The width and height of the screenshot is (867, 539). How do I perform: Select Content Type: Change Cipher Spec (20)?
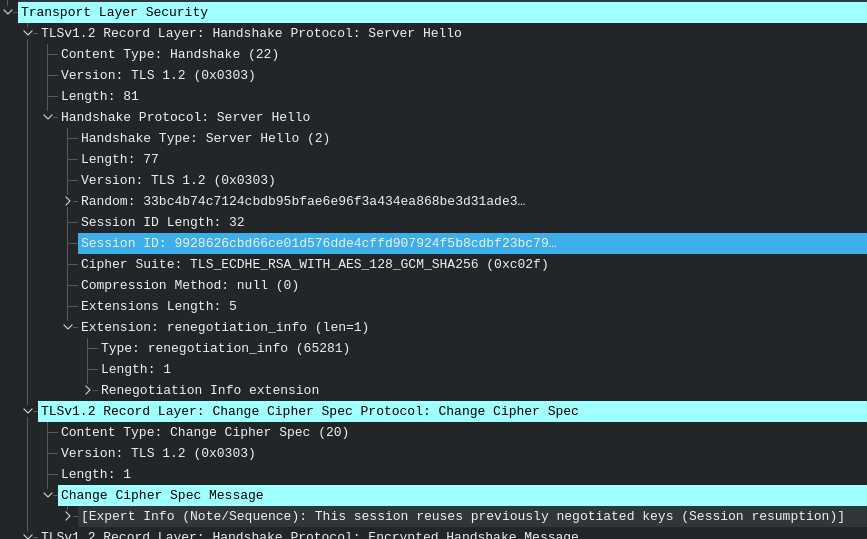click(x=205, y=432)
